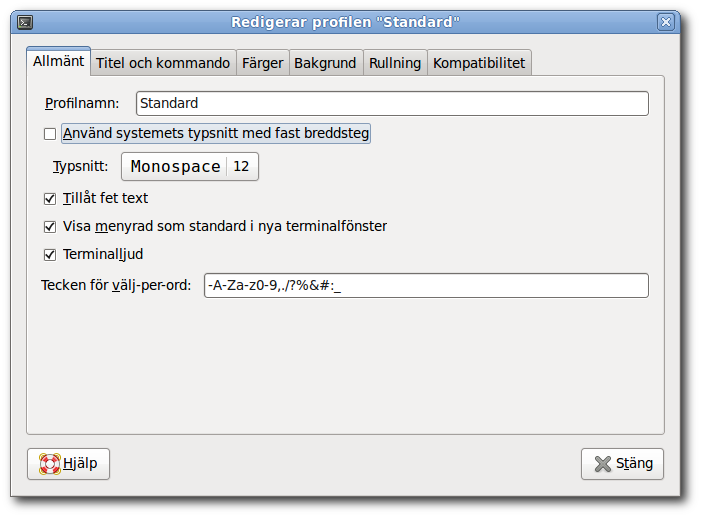Click the Hjälp button label

click(80, 463)
